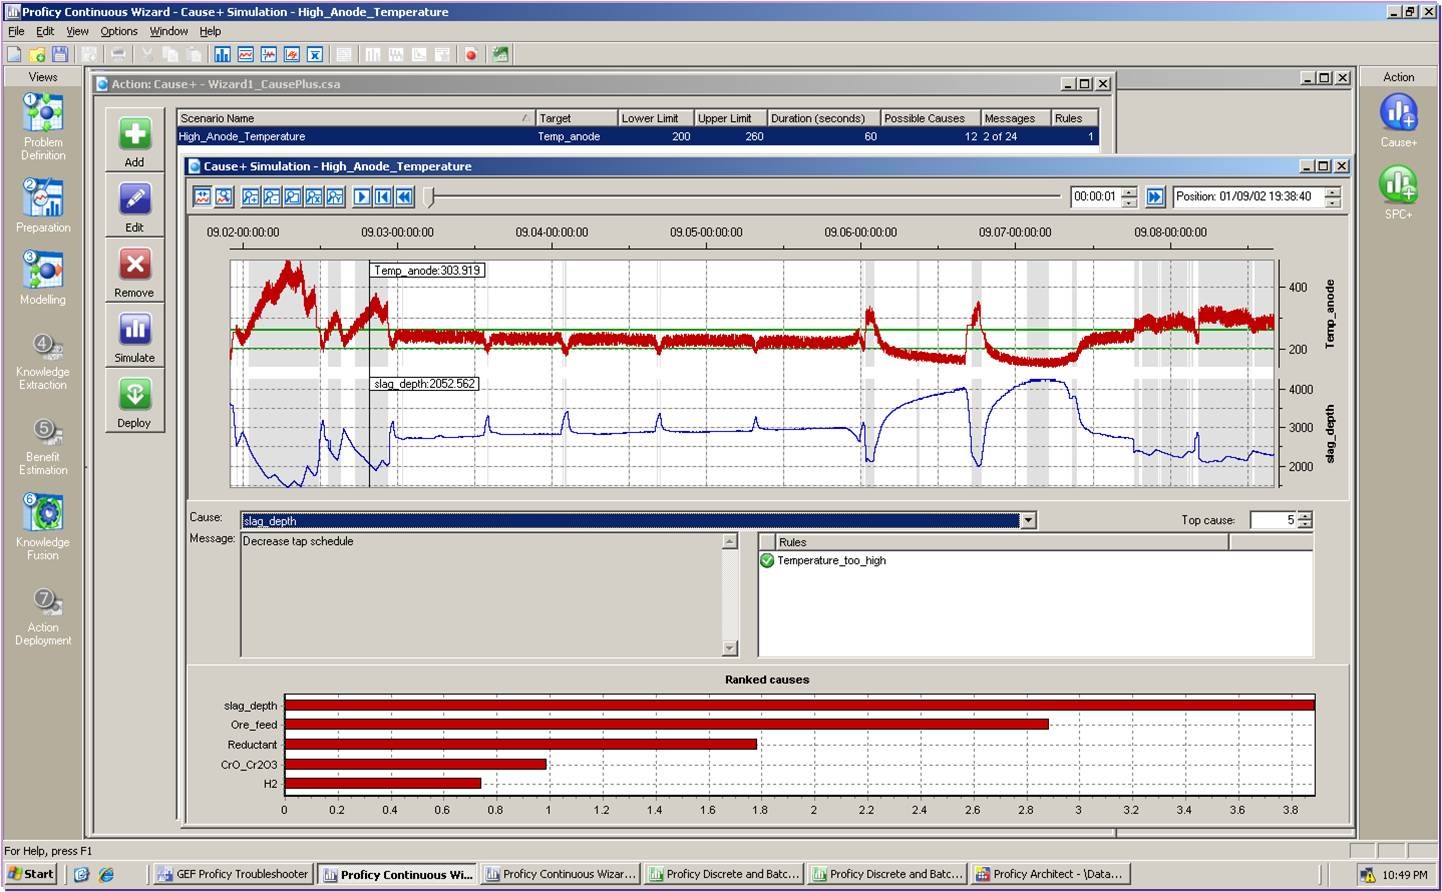Select the chart cursor tool in simulation toolbar
Screen dimensions: 1442x892
(202, 197)
